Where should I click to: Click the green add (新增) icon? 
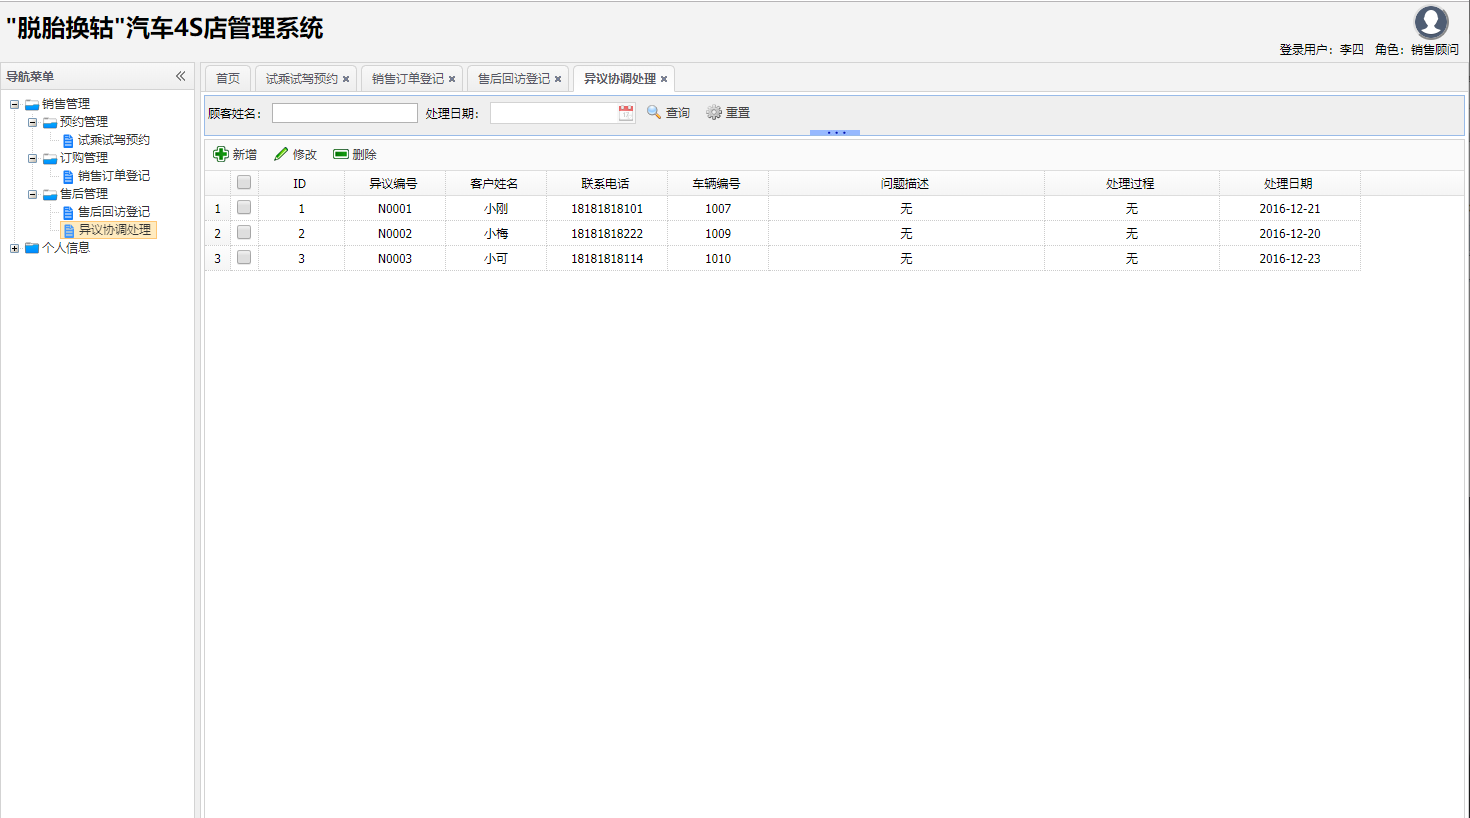[x=221, y=154]
